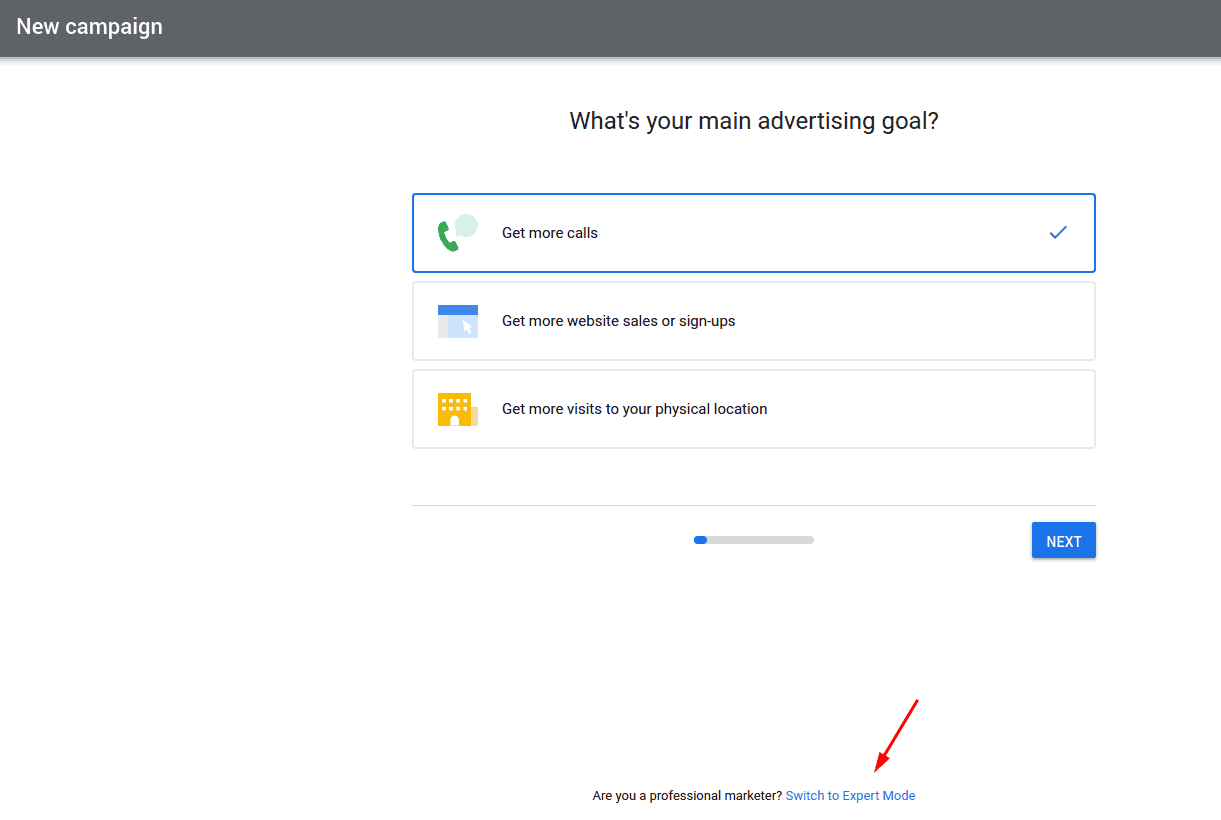This screenshot has width=1221, height=820.
Task: Select the Get more calls goal
Action: tap(754, 233)
